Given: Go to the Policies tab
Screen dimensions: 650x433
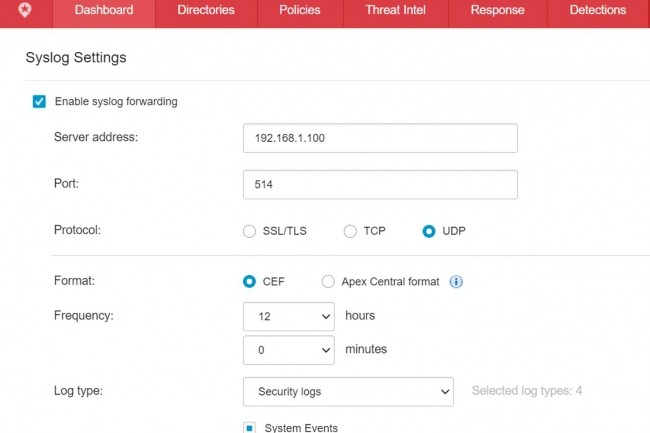Looking at the screenshot, I should (300, 11).
